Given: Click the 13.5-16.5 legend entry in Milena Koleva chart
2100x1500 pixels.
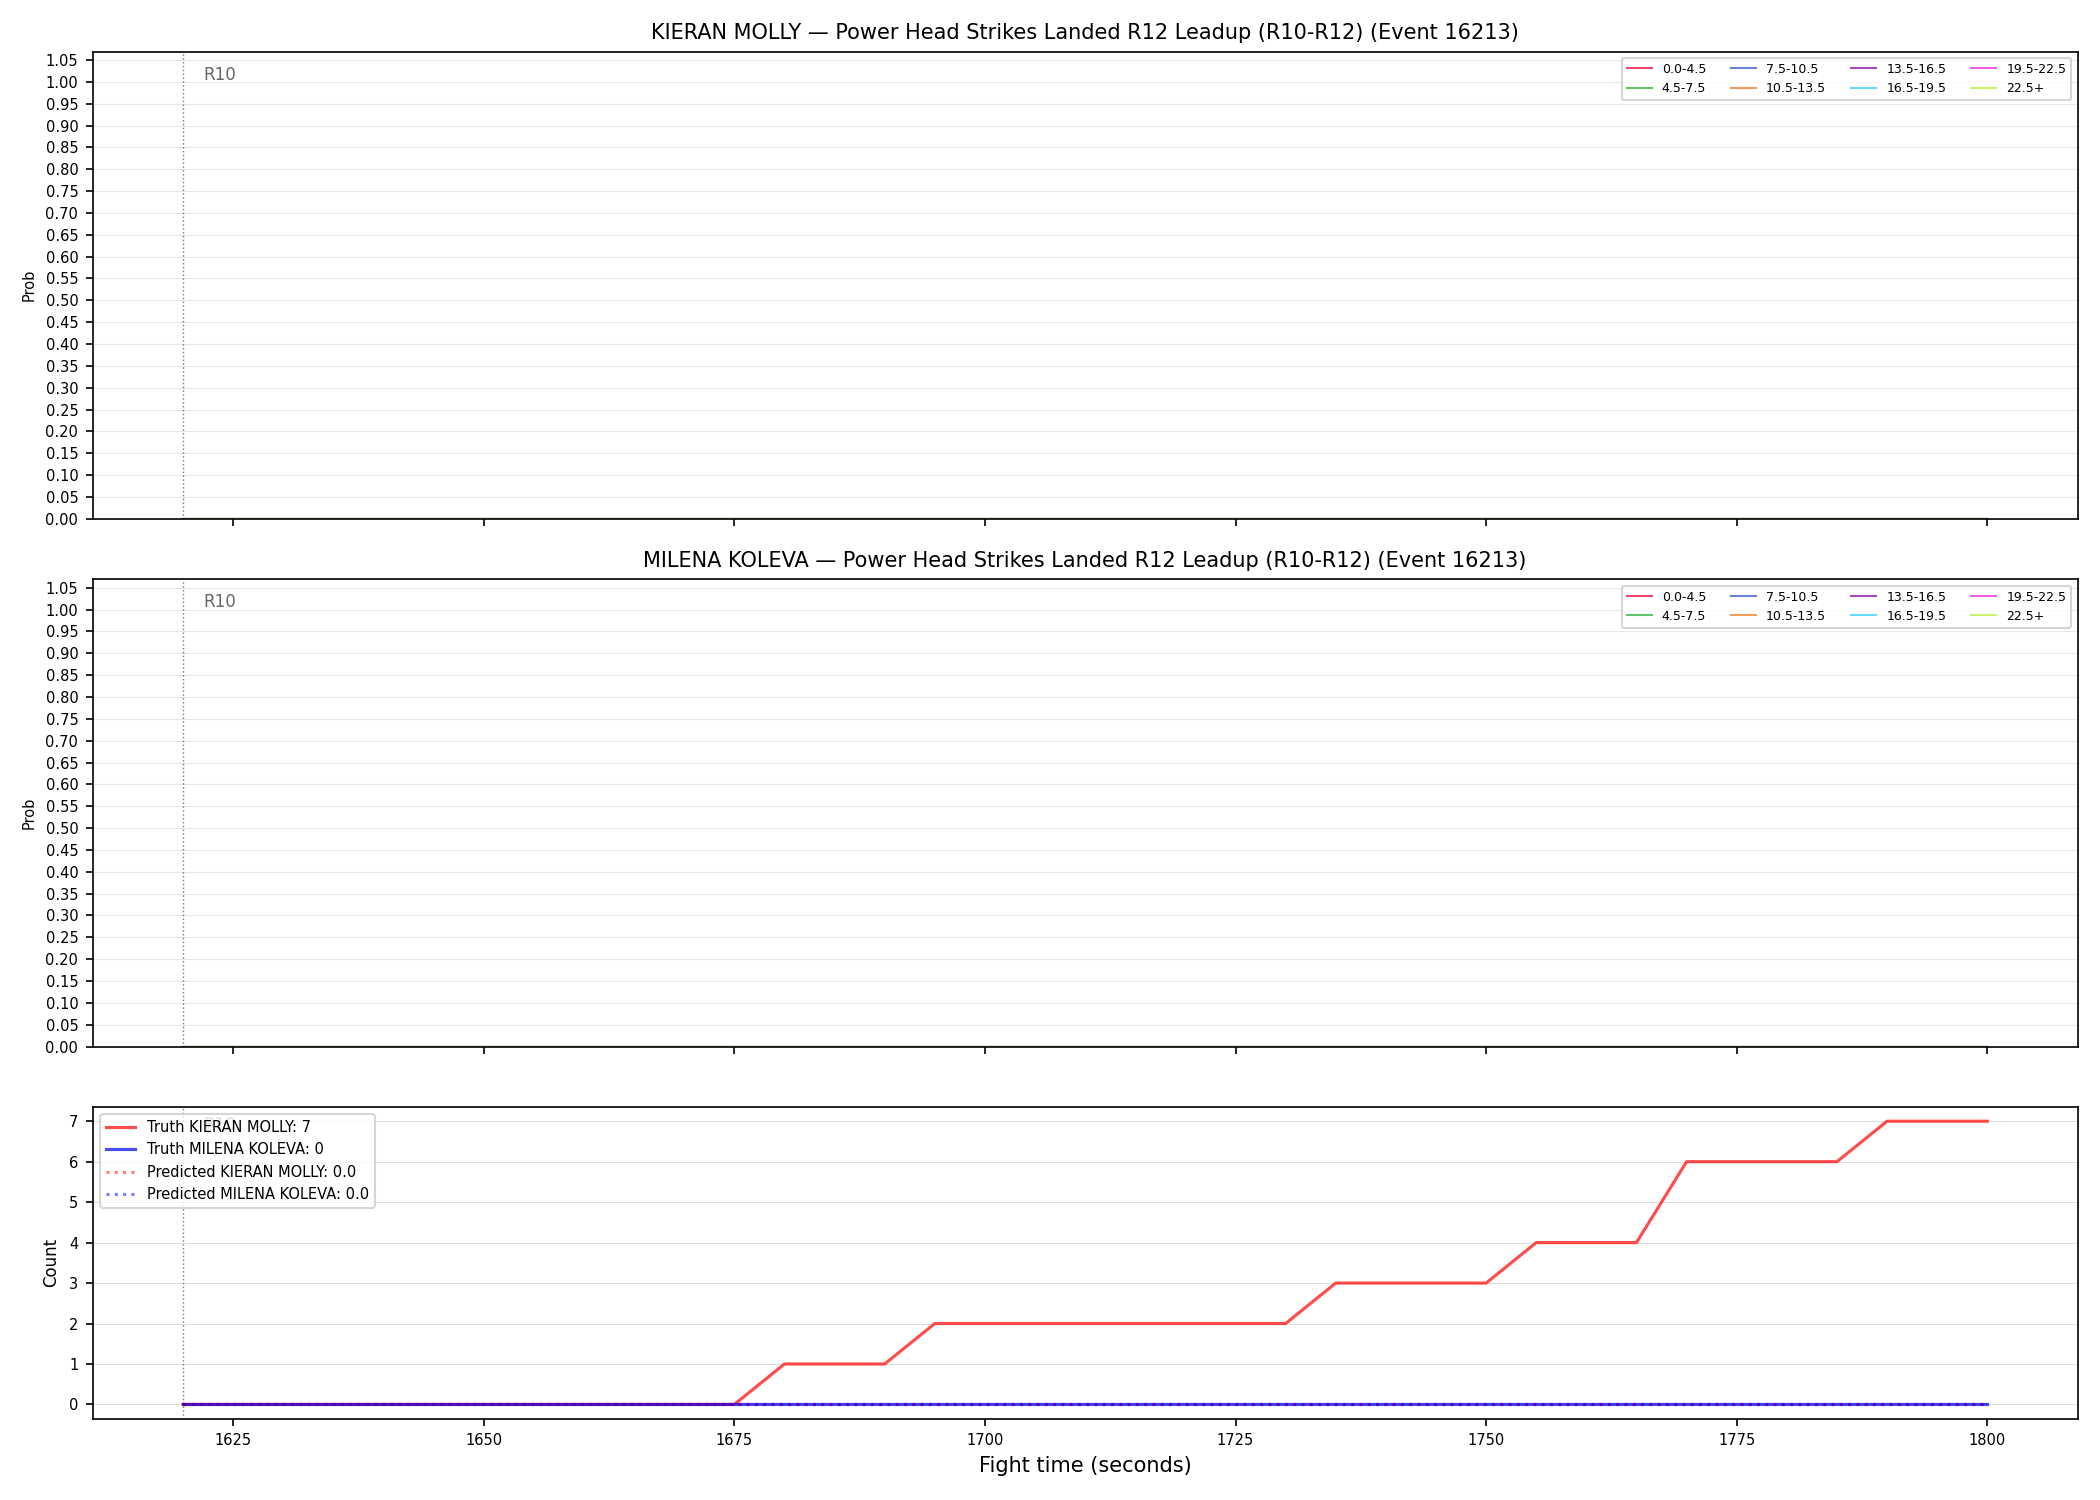Looking at the screenshot, I should [x=1898, y=597].
